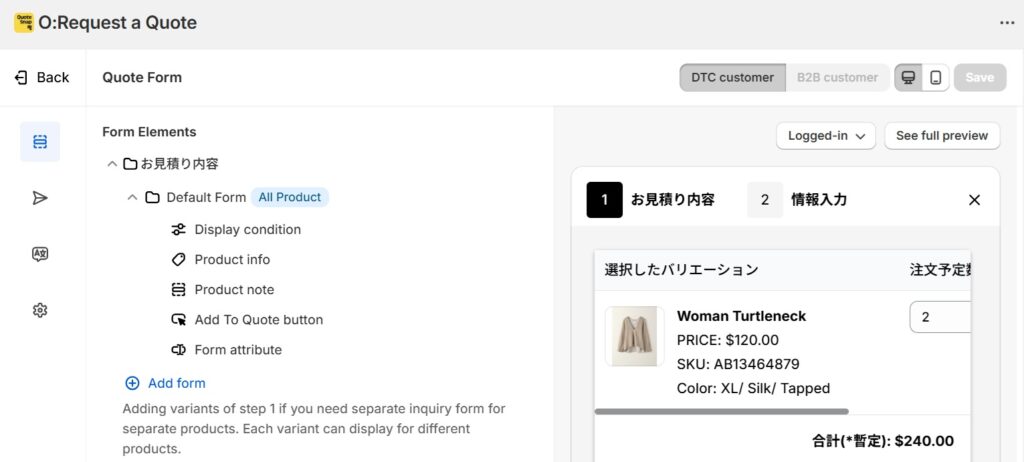Click See full preview button
1024x462 pixels.
click(942, 136)
